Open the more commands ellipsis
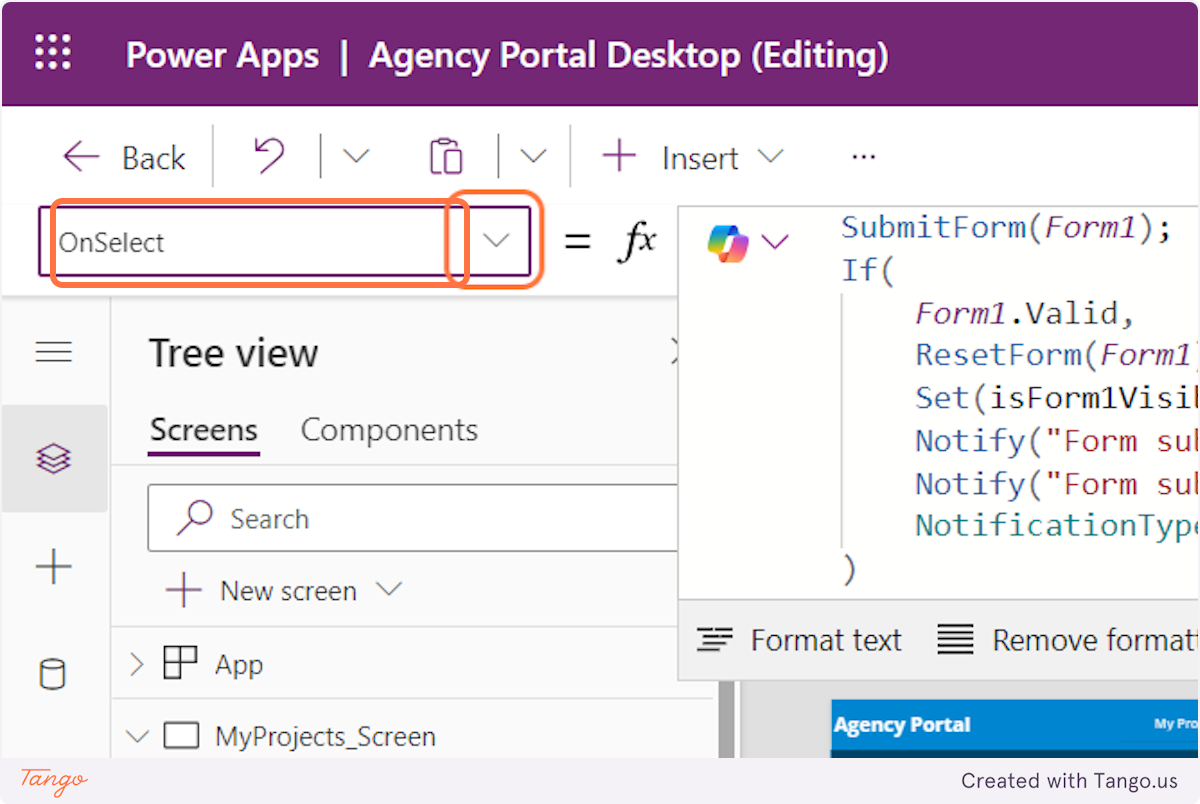Screen dimensions: 1200x804 point(864,157)
